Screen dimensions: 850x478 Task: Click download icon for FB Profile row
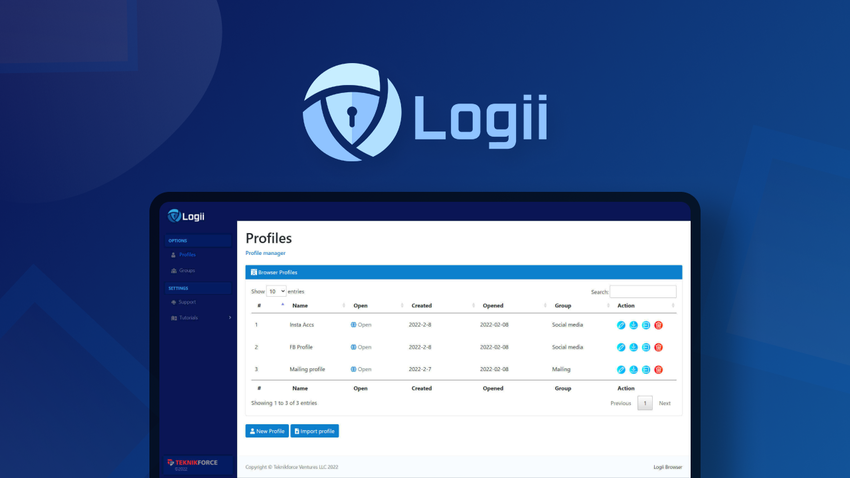pyautogui.click(x=633, y=347)
